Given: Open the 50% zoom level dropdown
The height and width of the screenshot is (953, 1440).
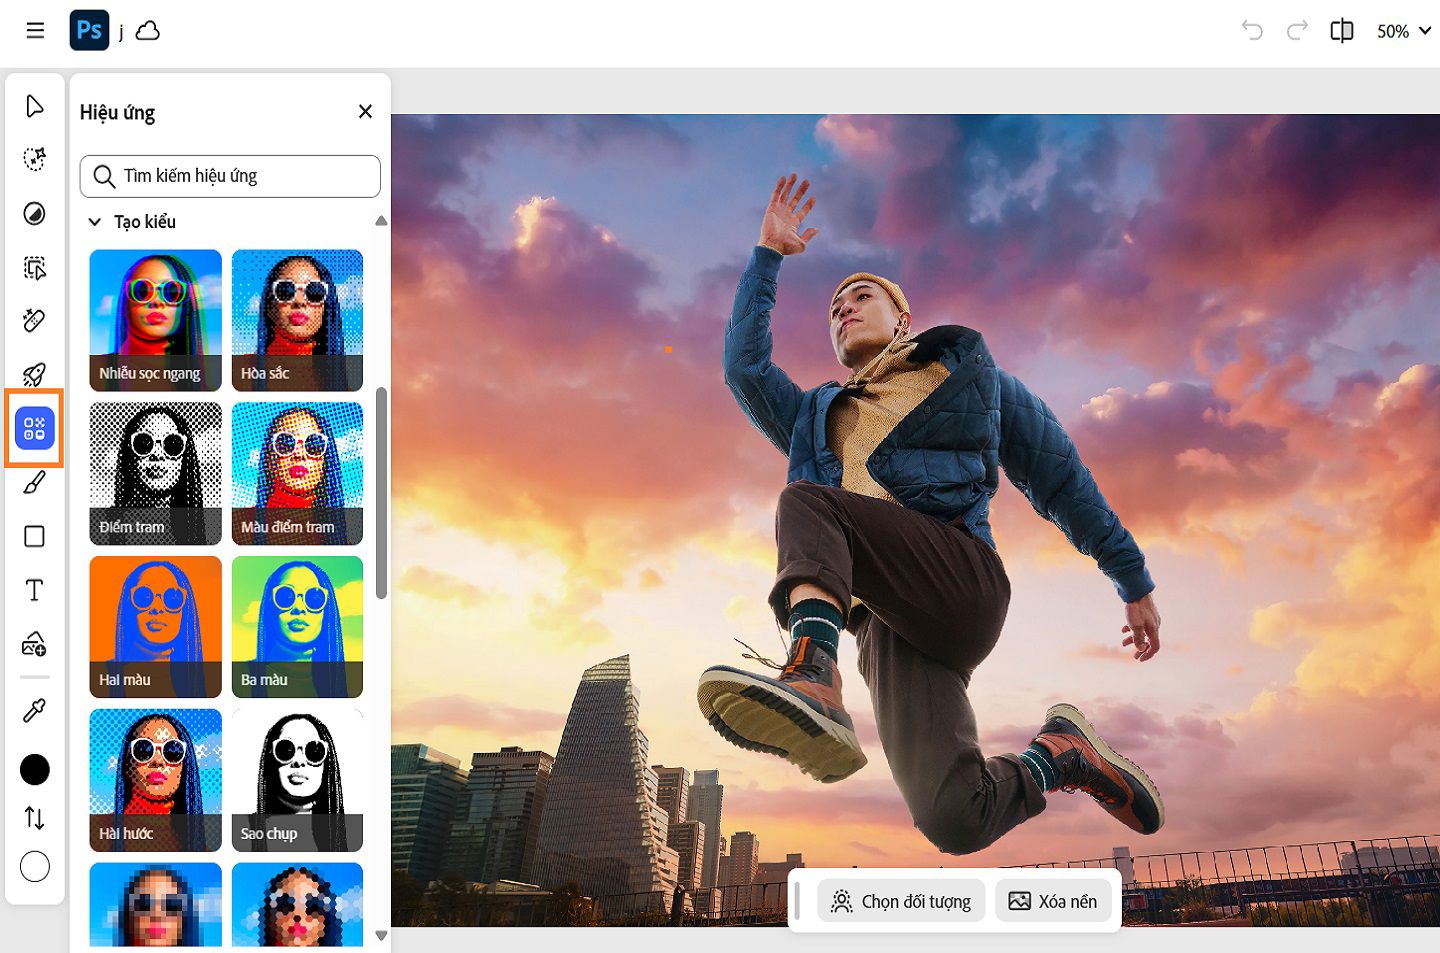Looking at the screenshot, I should tap(1404, 31).
